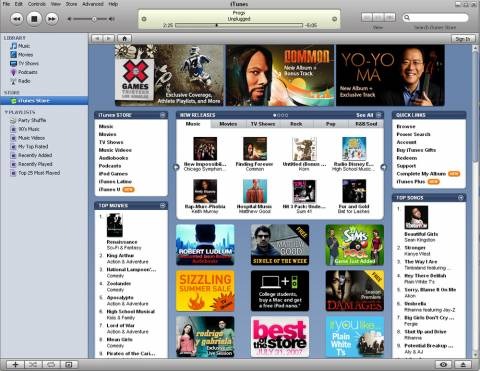This screenshot has width=480, height=371.
Task: Select the R&B/Soul tab in New Releases
Action: 366,124
